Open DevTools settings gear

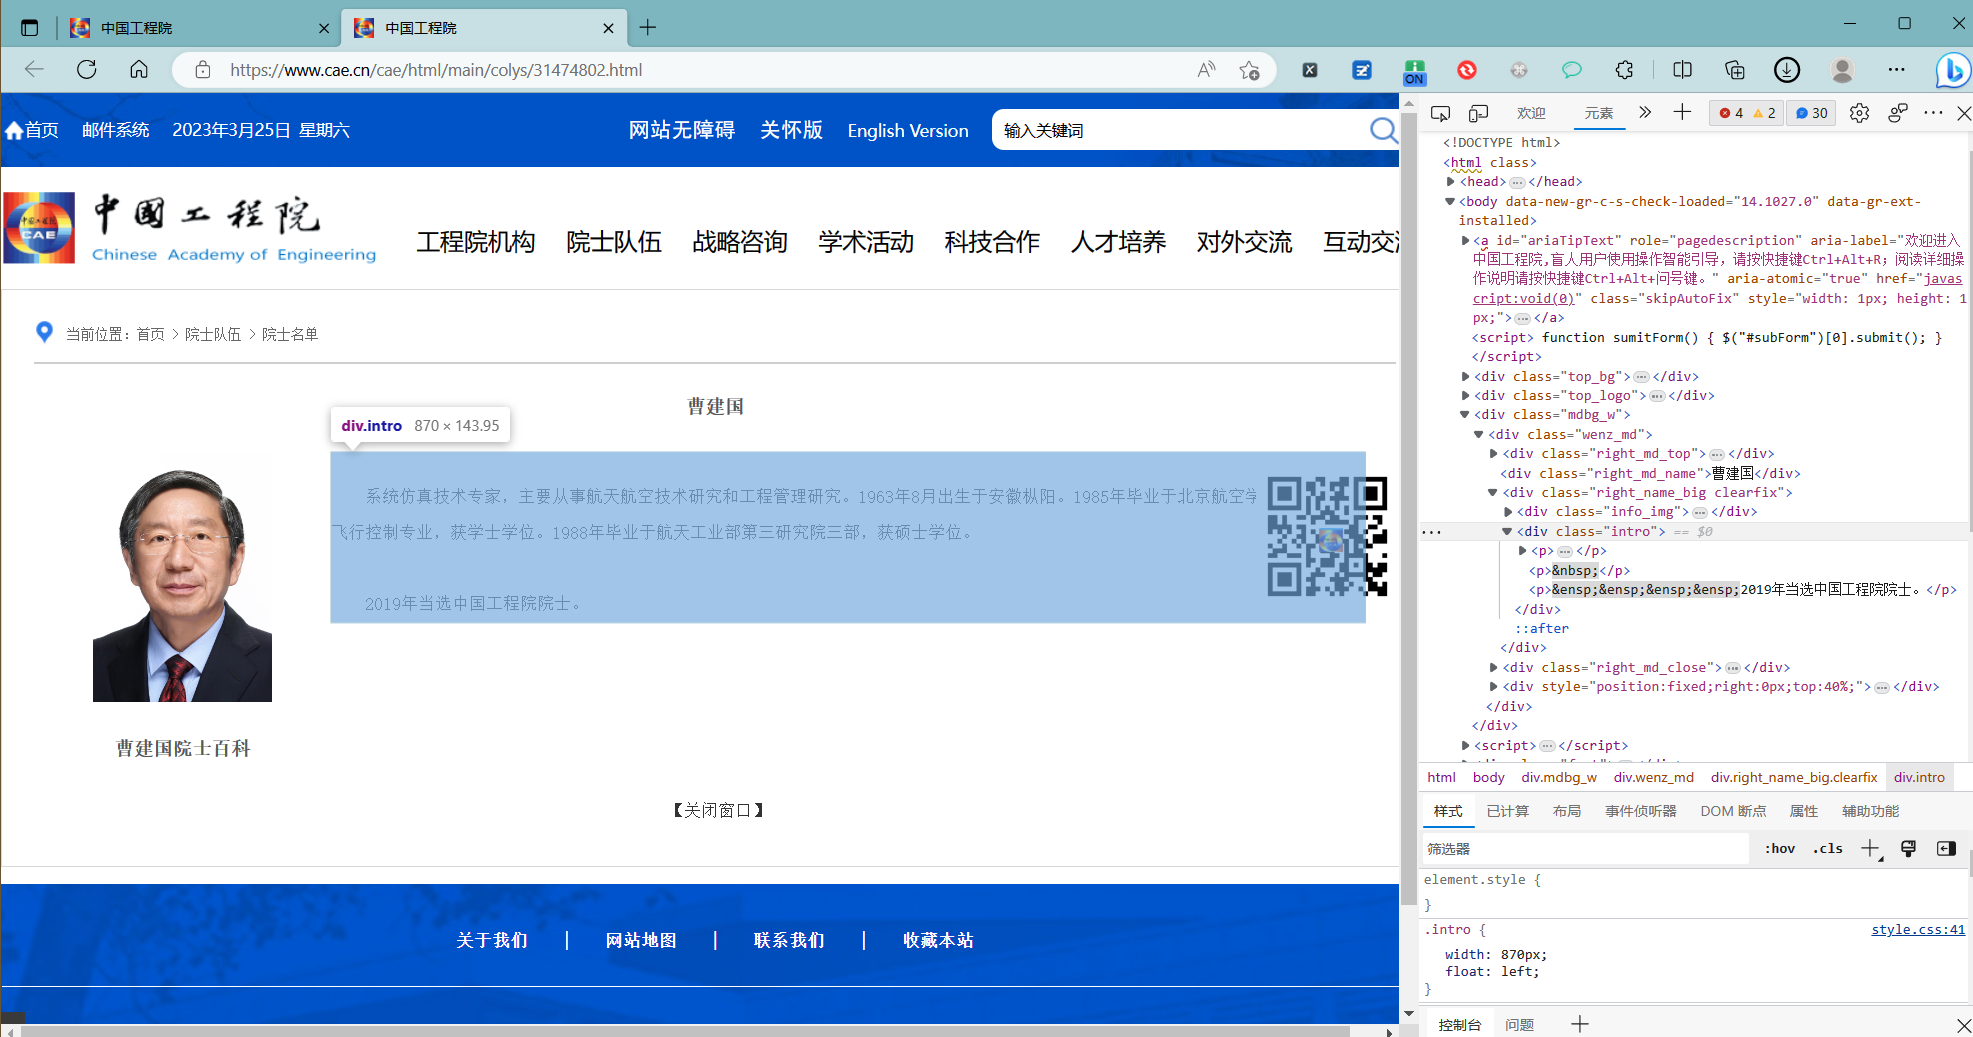point(1859,113)
